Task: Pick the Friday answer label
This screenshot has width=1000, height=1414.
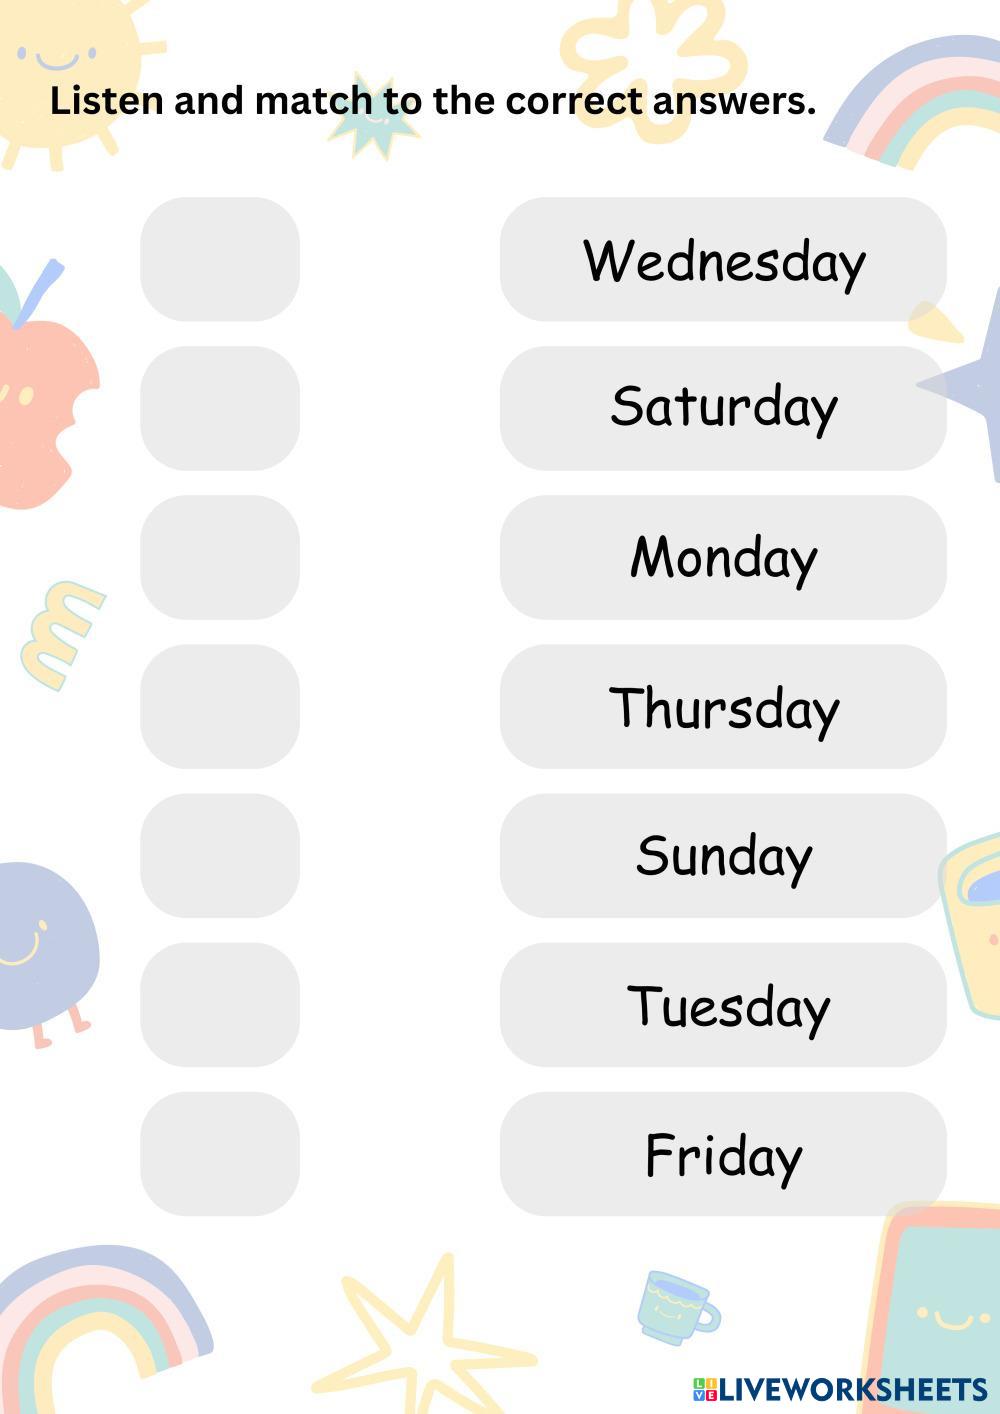Action: 723,1153
